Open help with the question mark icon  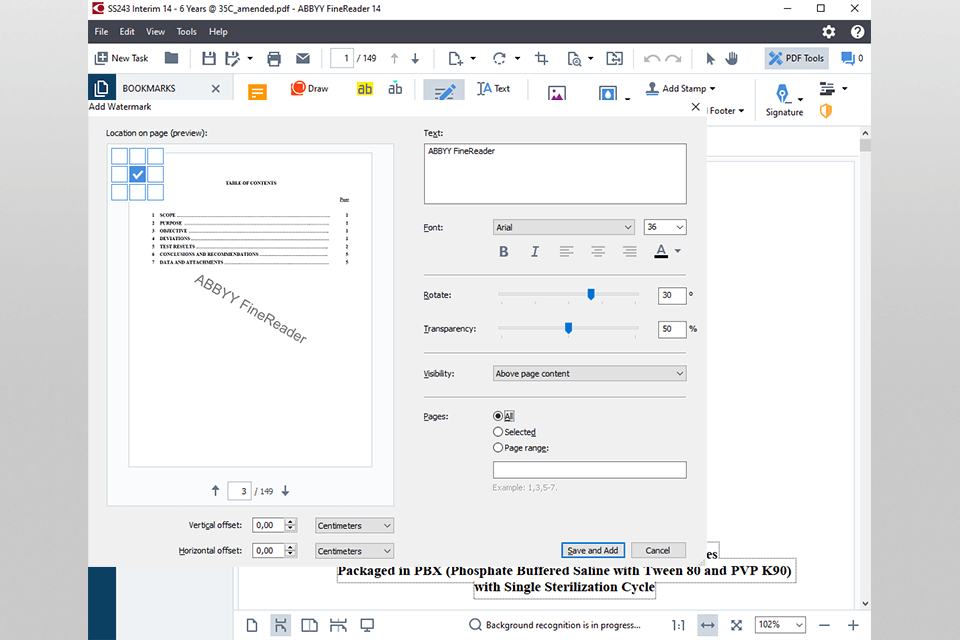(857, 32)
